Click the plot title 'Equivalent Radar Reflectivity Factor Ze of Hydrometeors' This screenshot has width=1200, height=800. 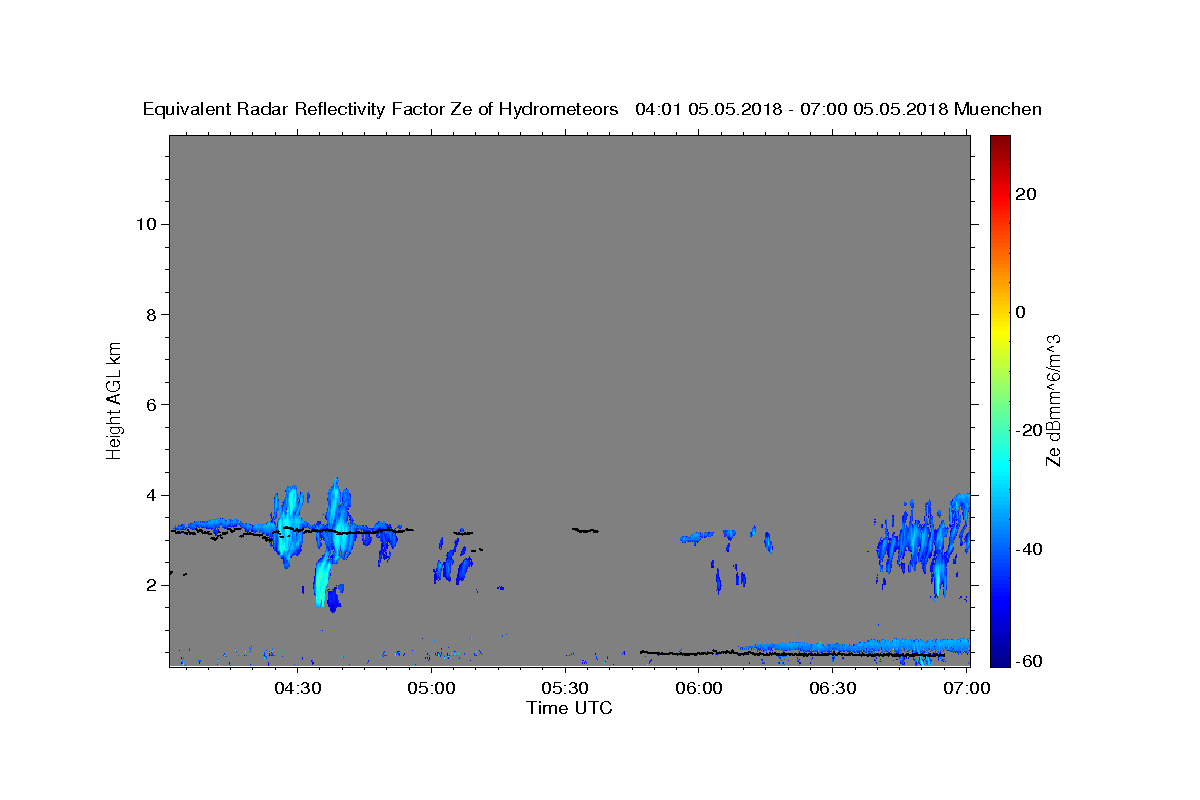tap(381, 110)
